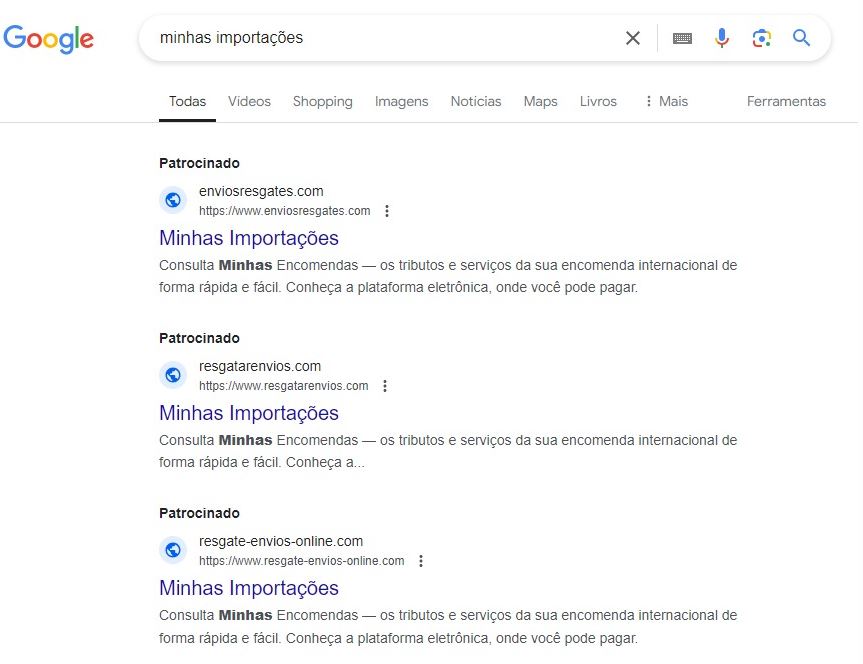Image resolution: width=863 pixels, height=664 pixels.
Task: Open the first Minhas Importações result link
Action: tap(248, 238)
